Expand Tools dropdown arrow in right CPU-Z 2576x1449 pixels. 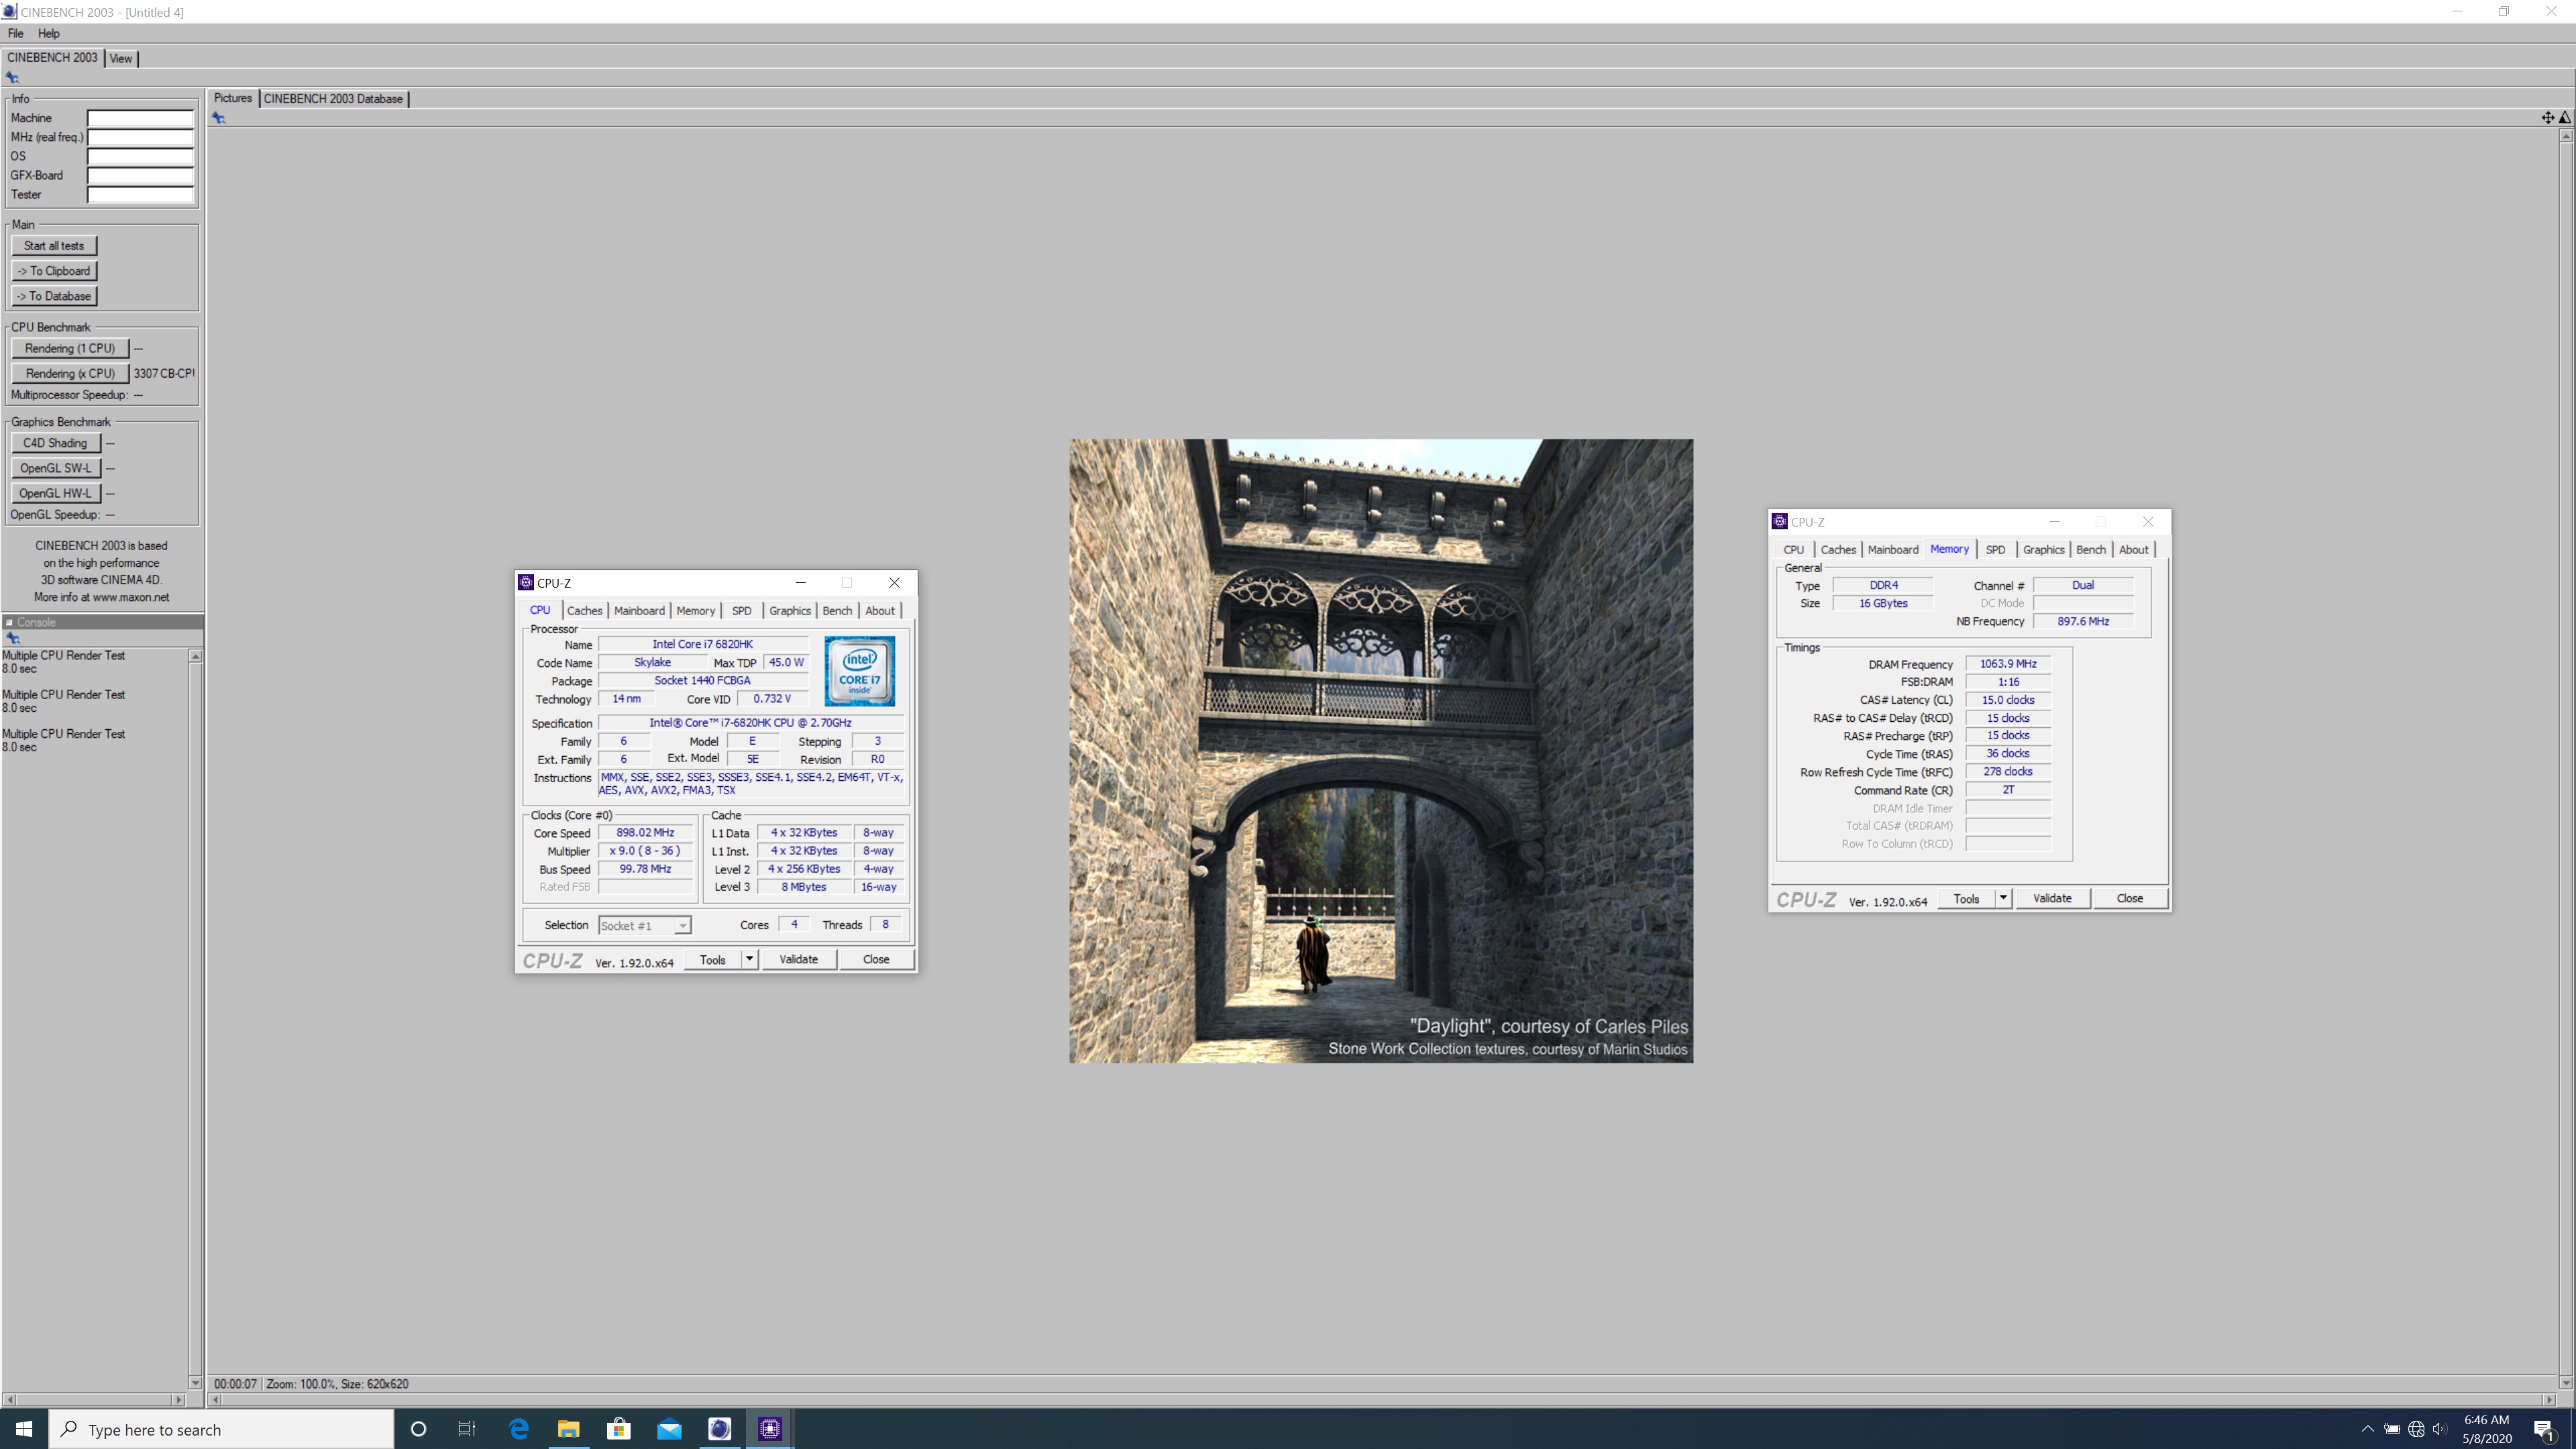coord(2003,899)
